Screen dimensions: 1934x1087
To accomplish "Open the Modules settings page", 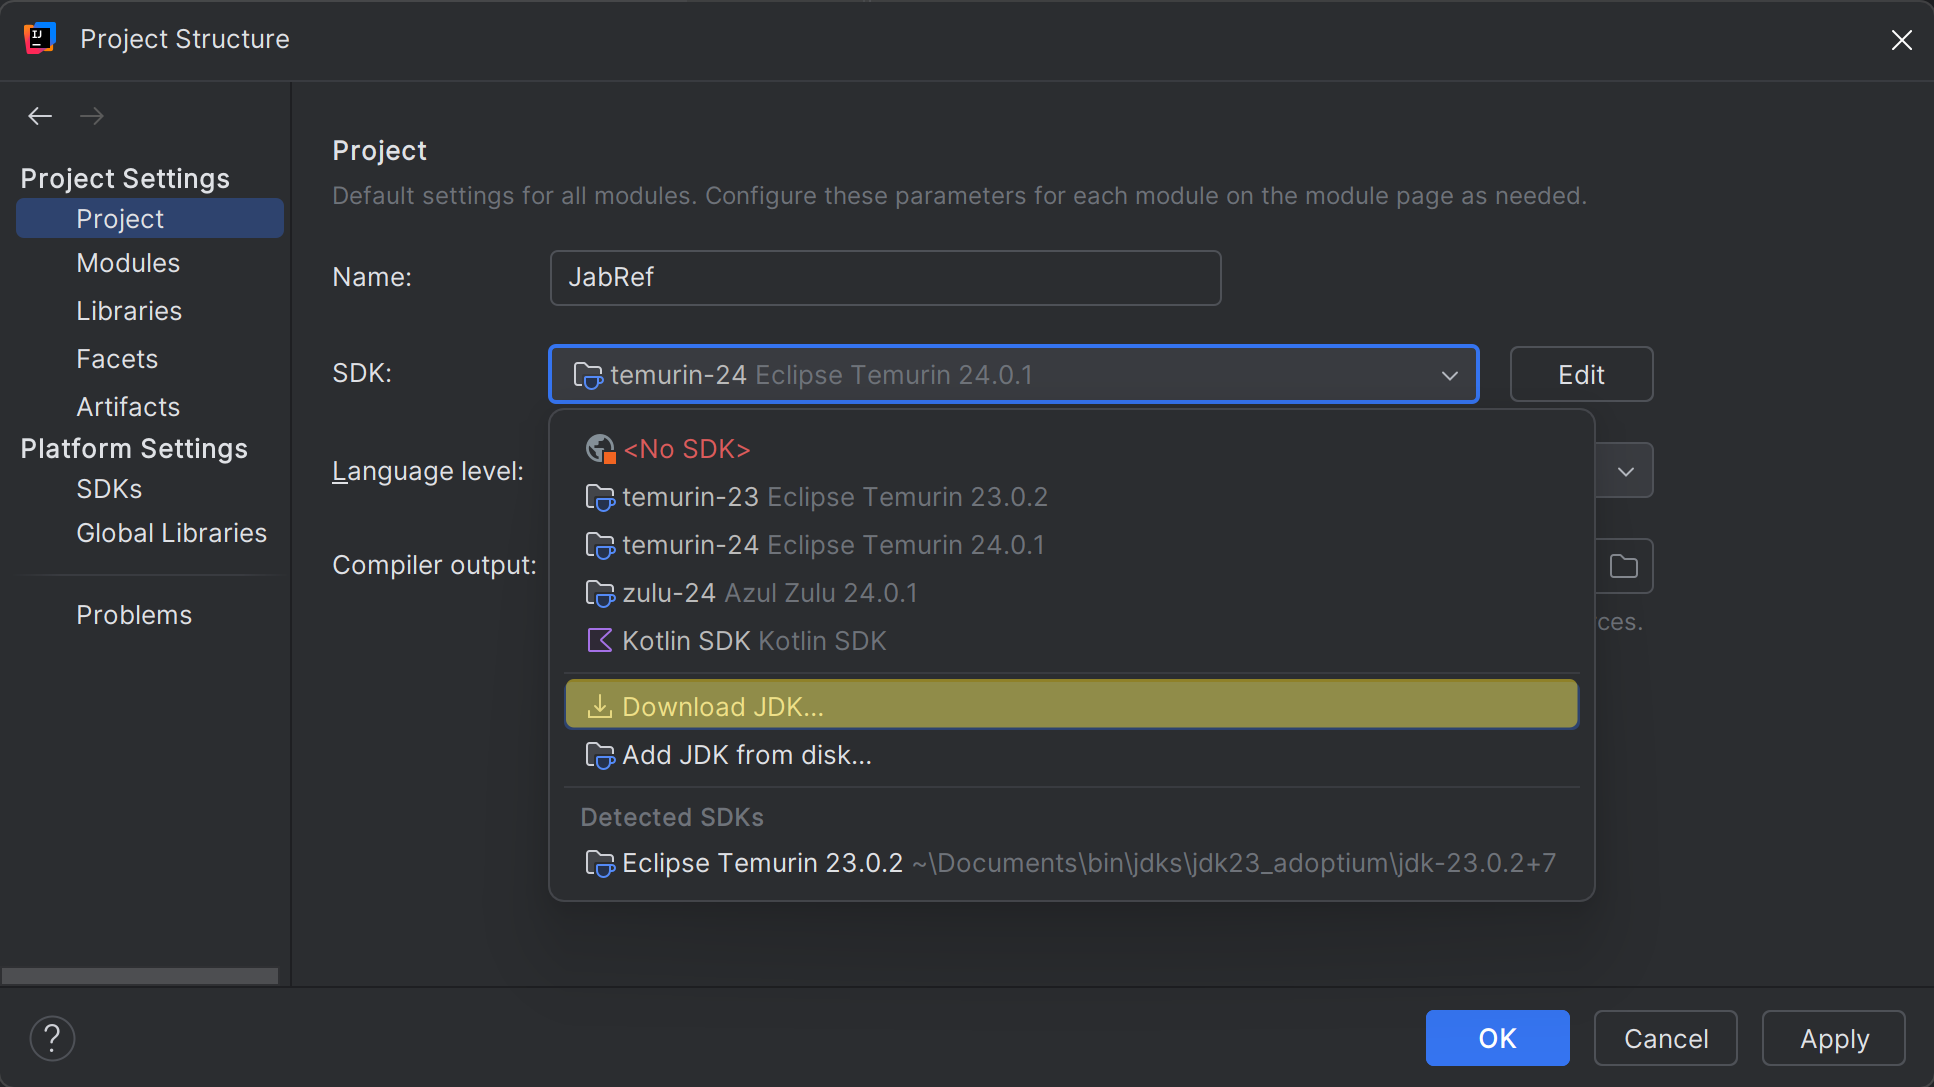I will click(x=128, y=263).
